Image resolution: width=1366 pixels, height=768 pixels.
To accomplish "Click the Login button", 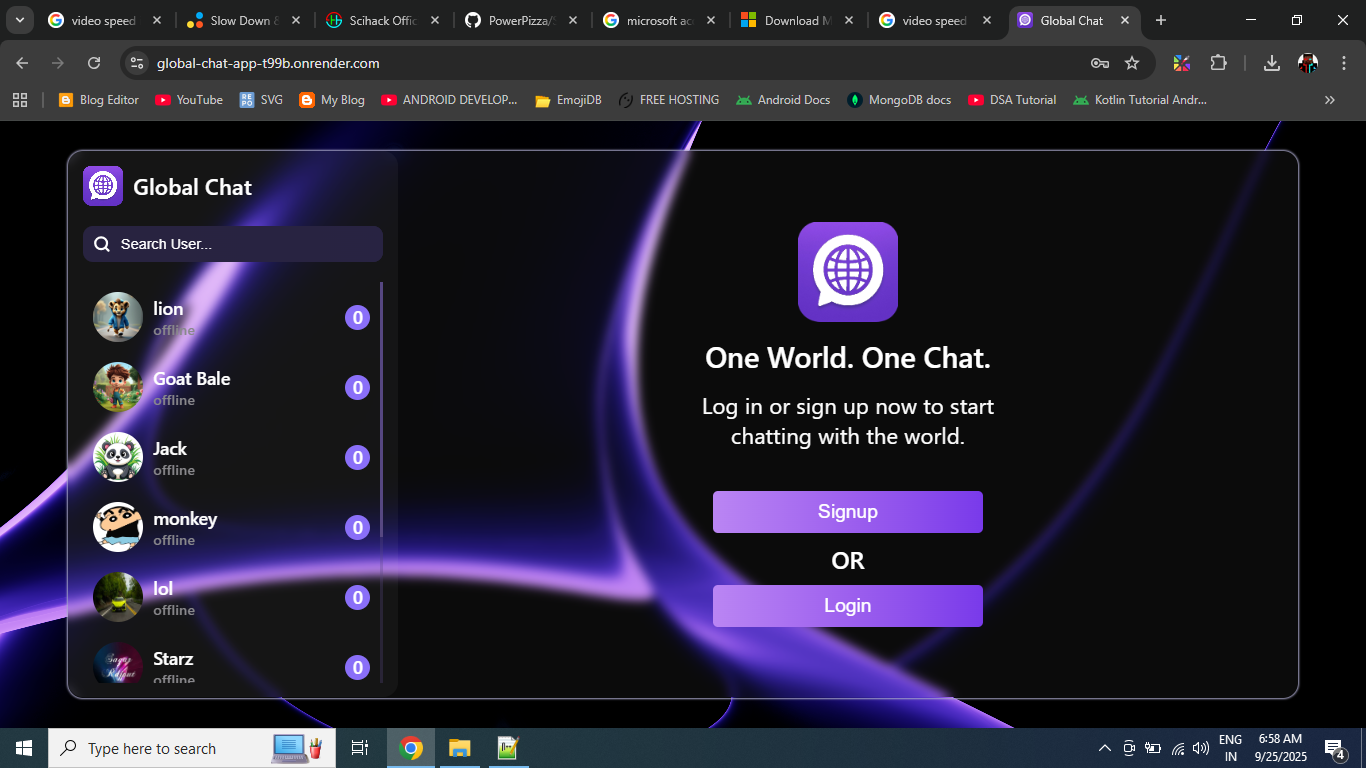I will (x=847, y=605).
